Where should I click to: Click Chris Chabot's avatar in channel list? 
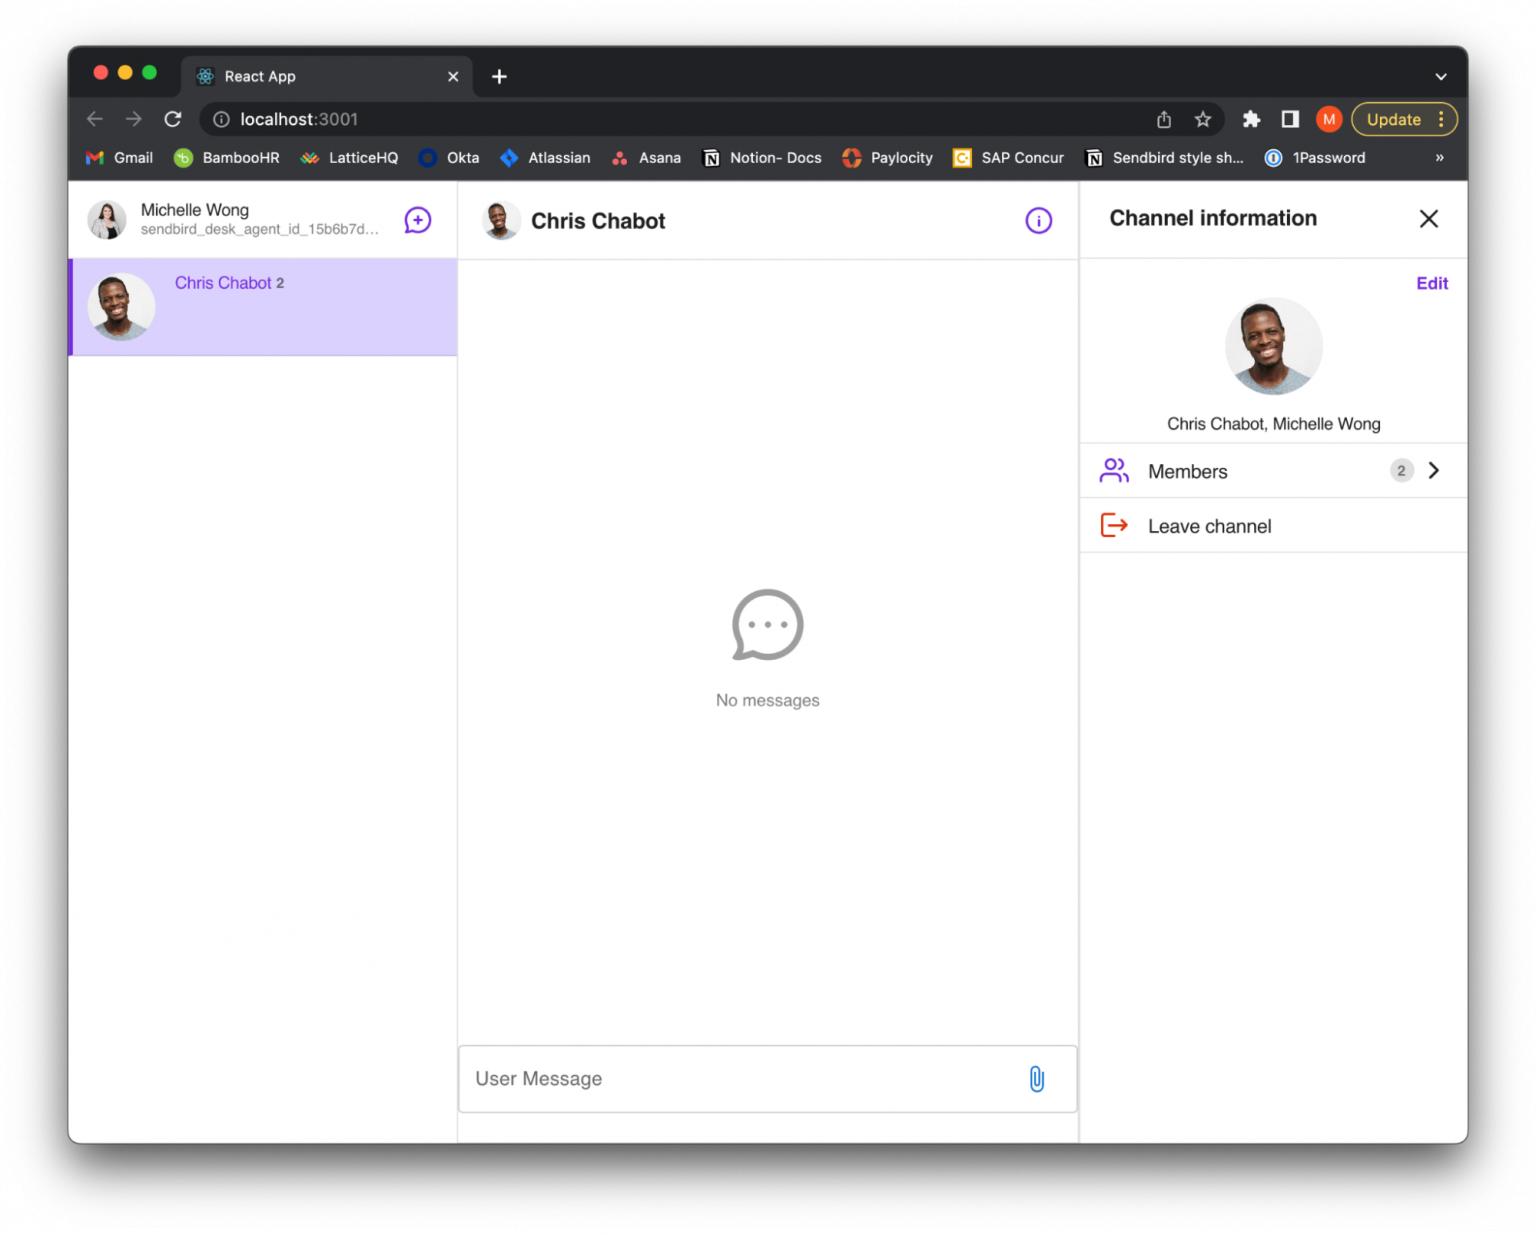click(121, 307)
